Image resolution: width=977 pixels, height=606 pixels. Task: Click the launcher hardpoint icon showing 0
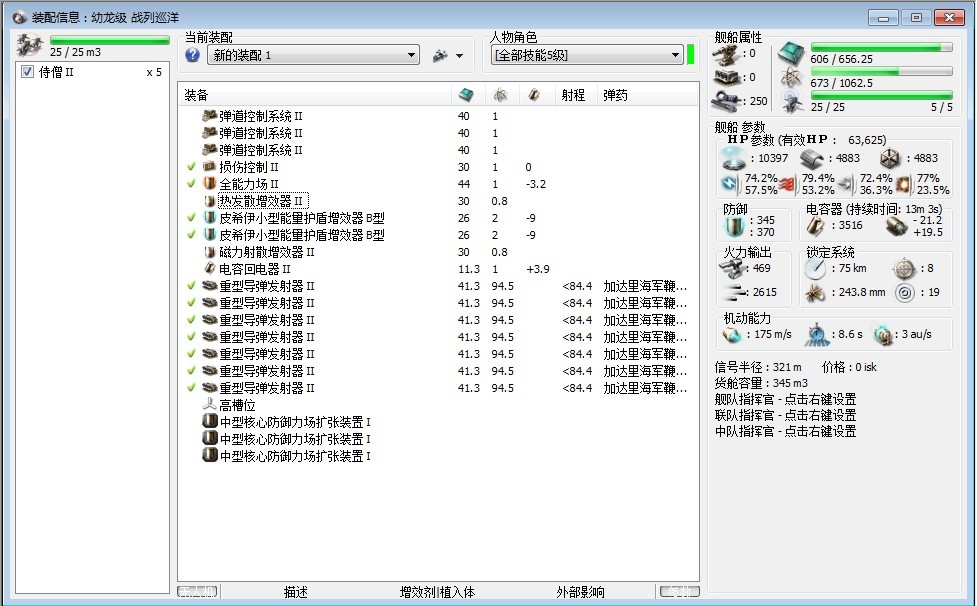[726, 78]
